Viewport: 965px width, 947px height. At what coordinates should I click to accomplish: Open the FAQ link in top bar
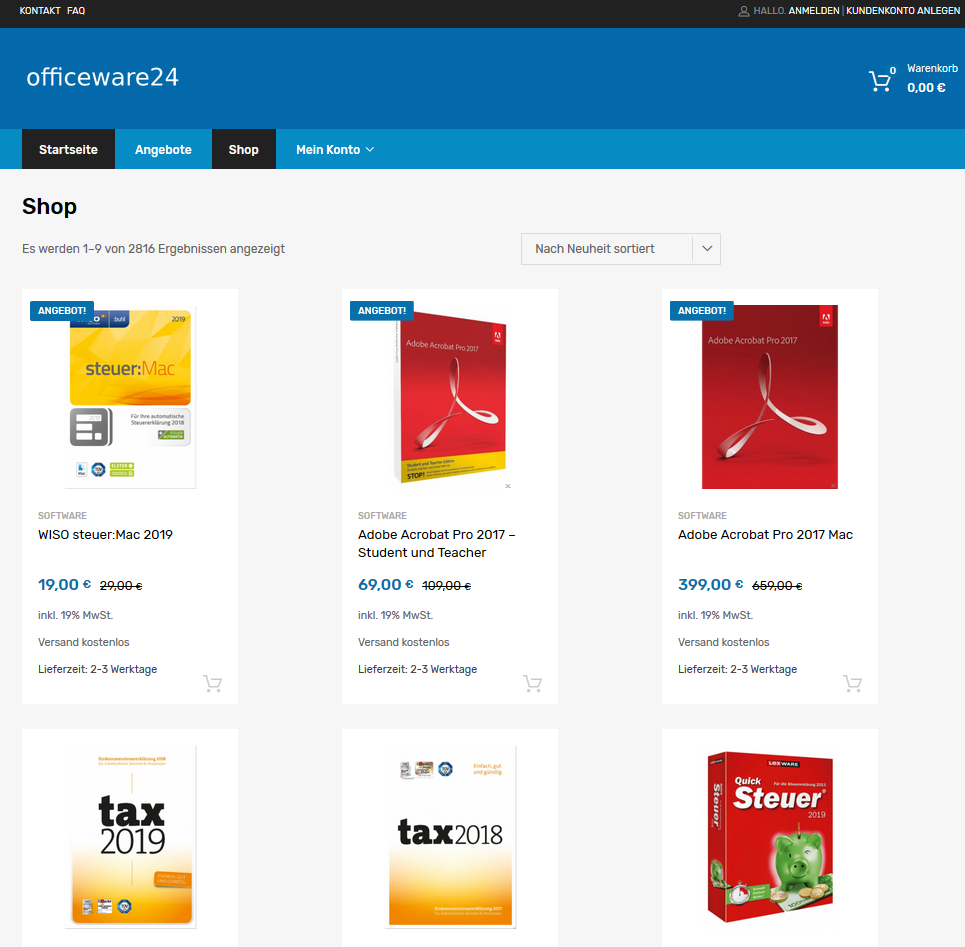[76, 10]
